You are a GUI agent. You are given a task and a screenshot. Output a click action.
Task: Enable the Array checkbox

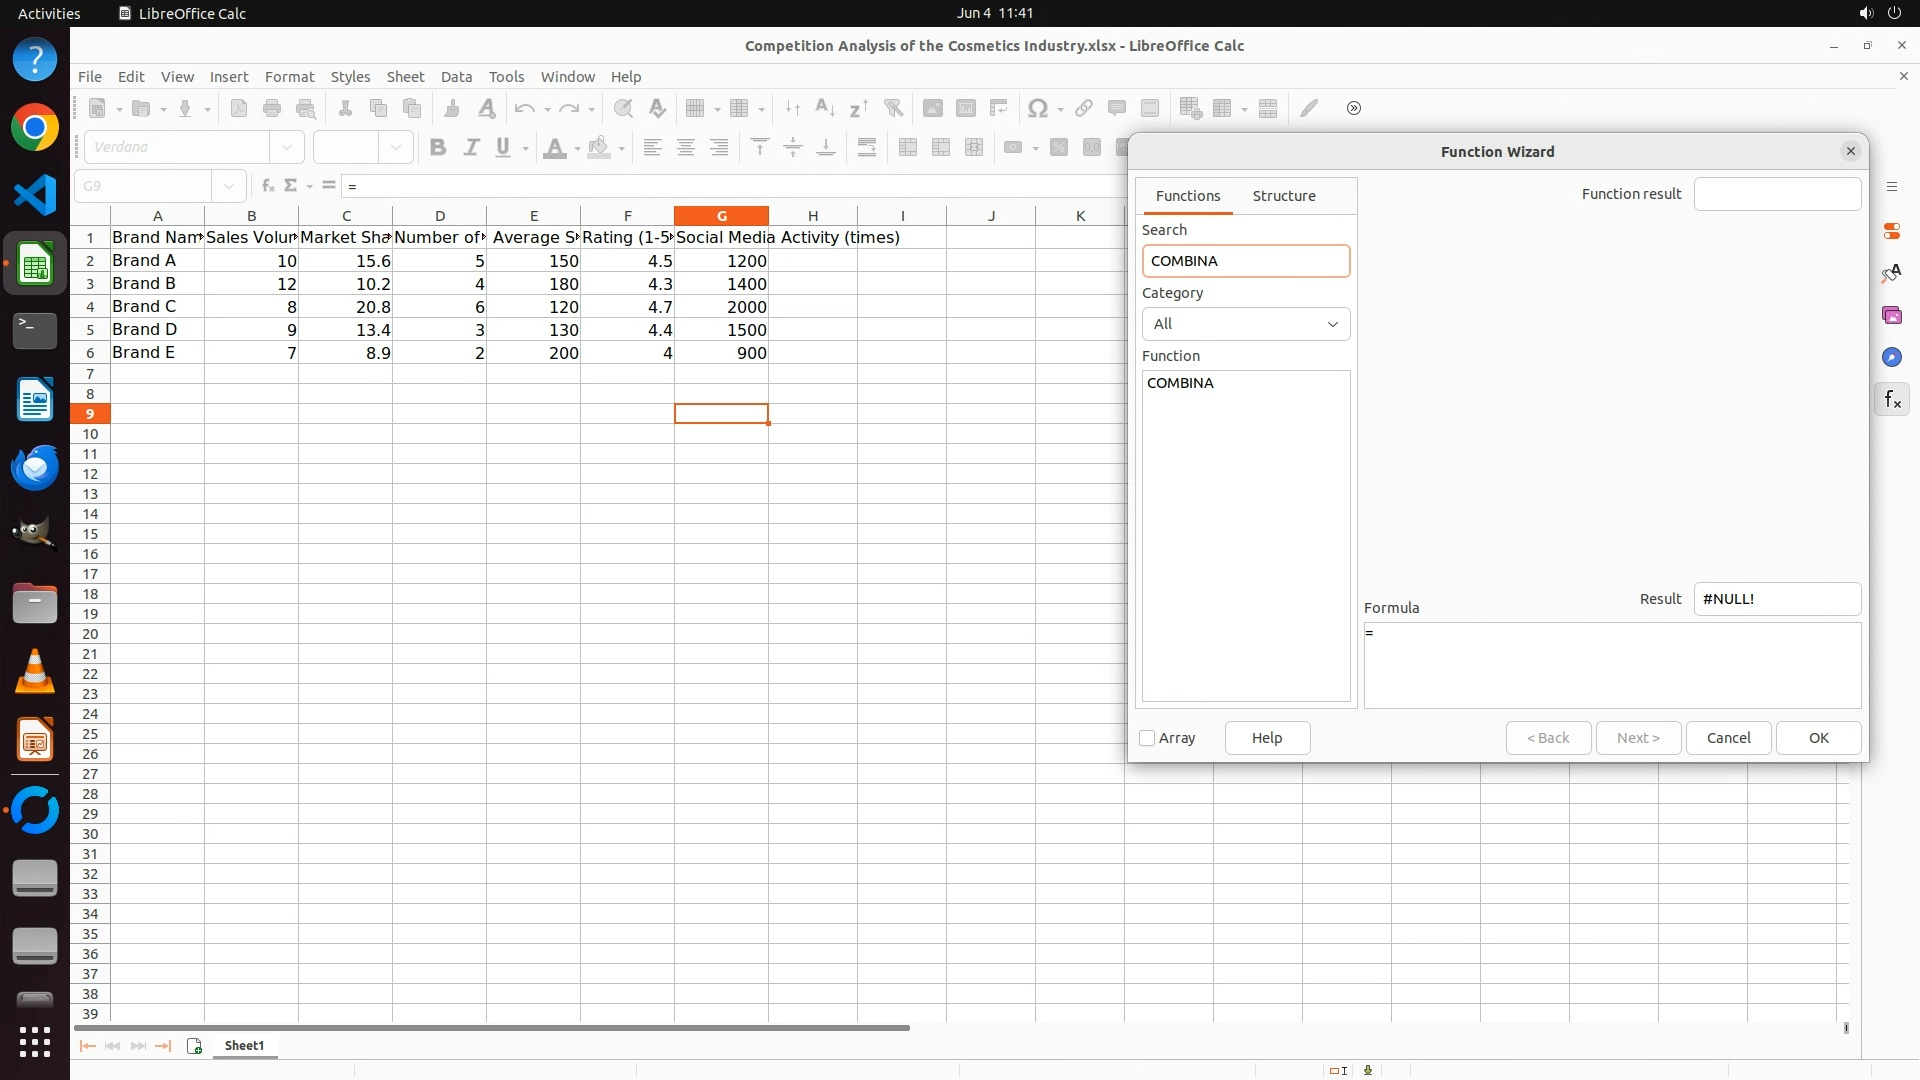tap(1147, 738)
